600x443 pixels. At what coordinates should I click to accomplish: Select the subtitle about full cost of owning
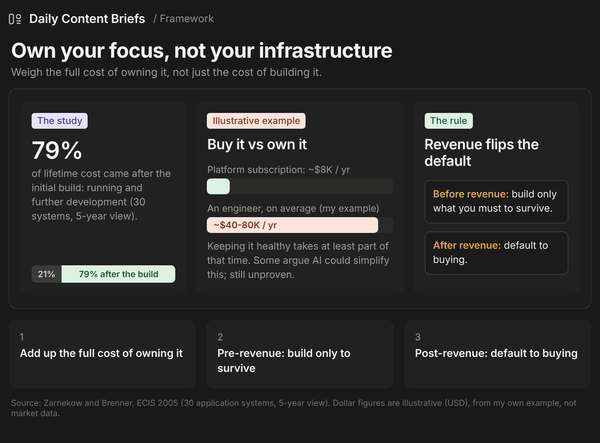166,72
